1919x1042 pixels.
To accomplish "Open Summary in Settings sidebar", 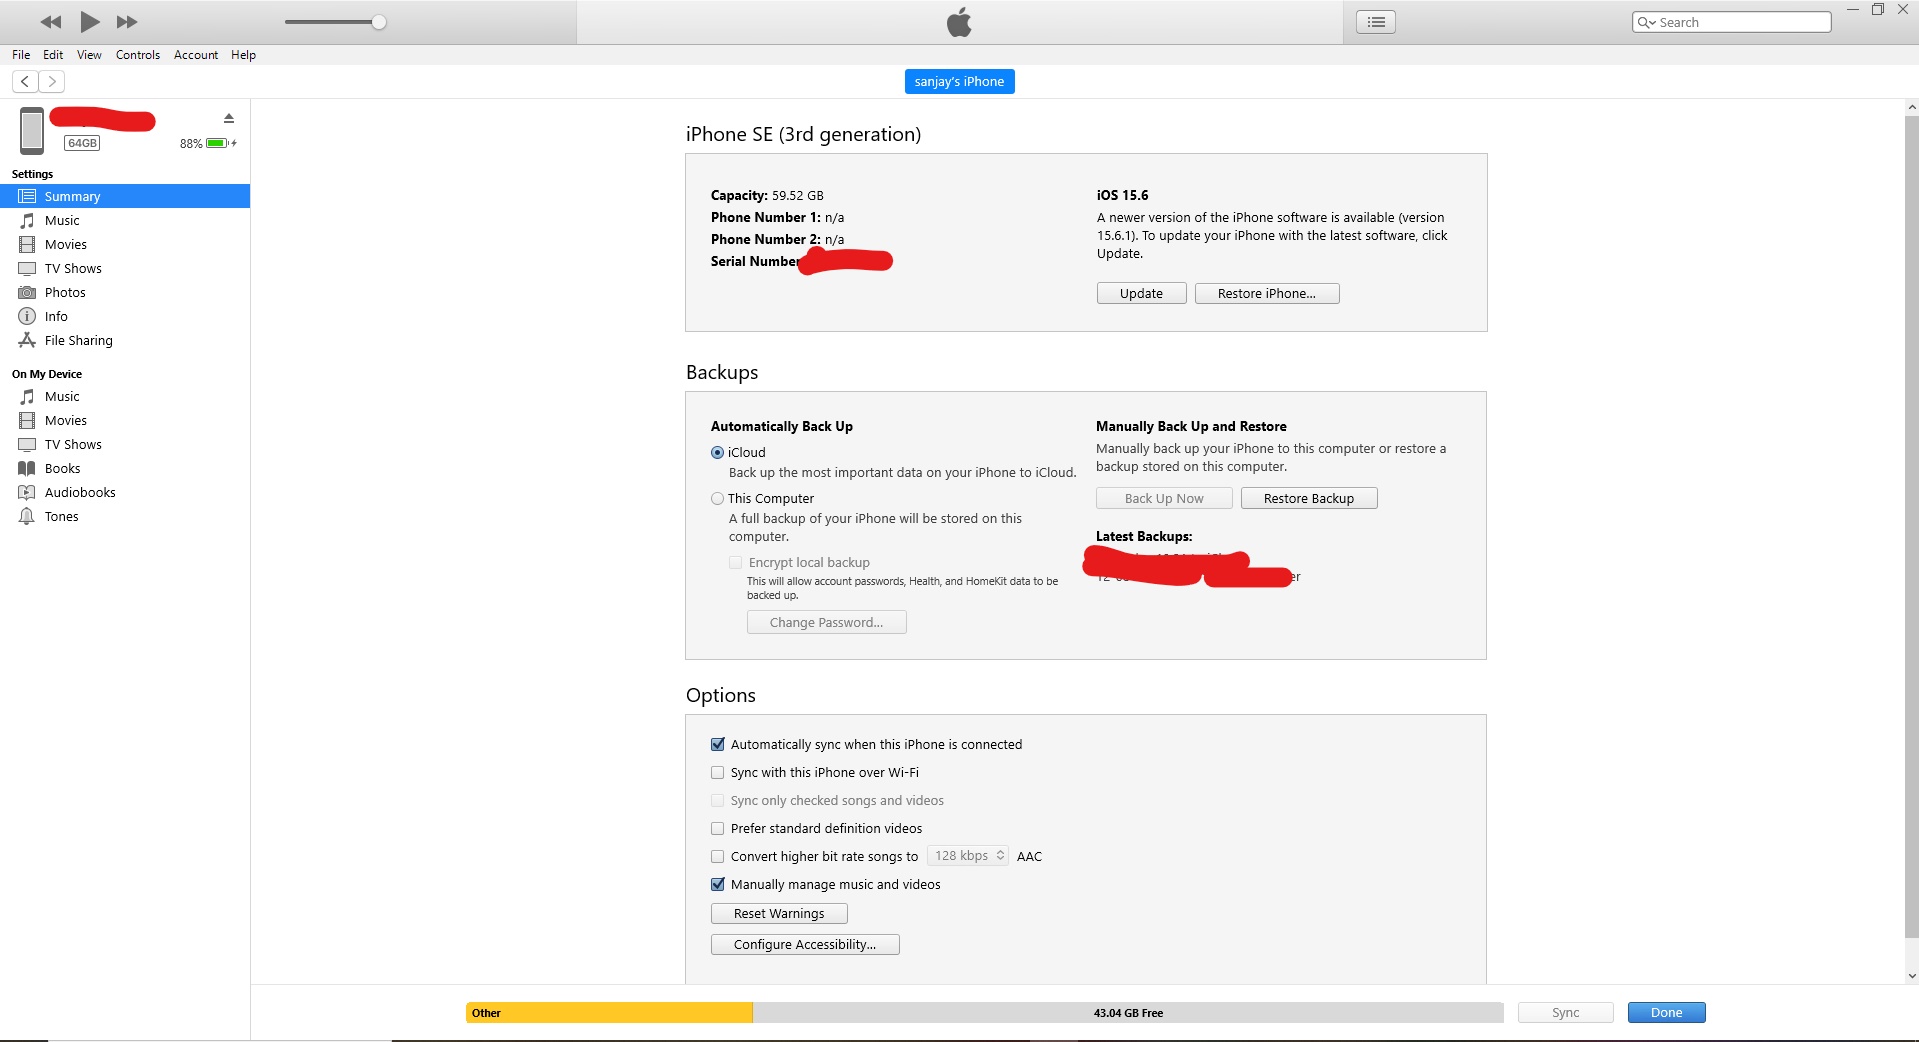I will (125, 196).
